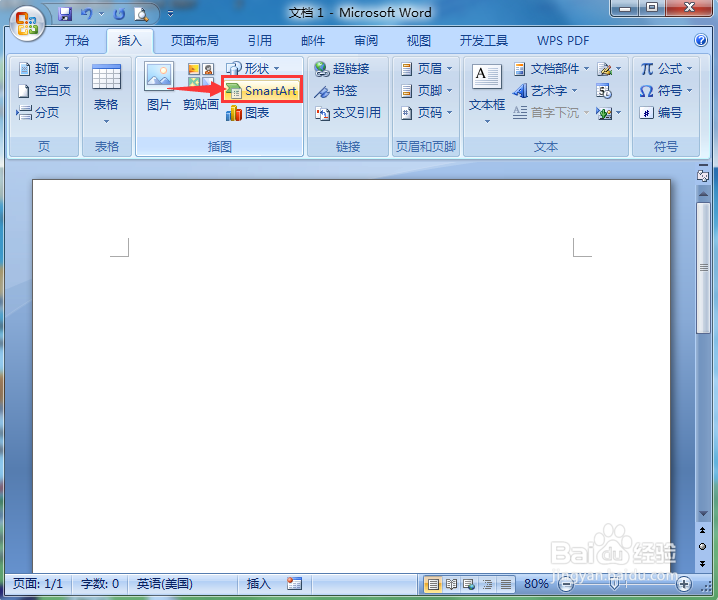Expand quick access toolbar customization

(x=170, y=14)
